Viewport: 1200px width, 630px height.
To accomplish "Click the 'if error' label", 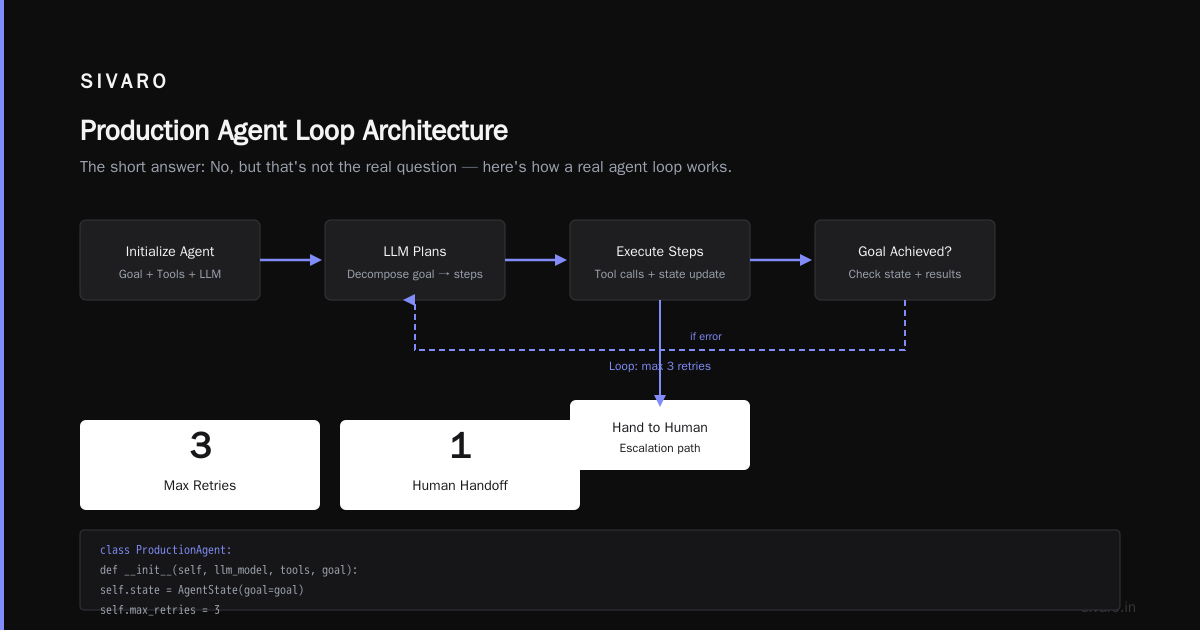I will (706, 336).
